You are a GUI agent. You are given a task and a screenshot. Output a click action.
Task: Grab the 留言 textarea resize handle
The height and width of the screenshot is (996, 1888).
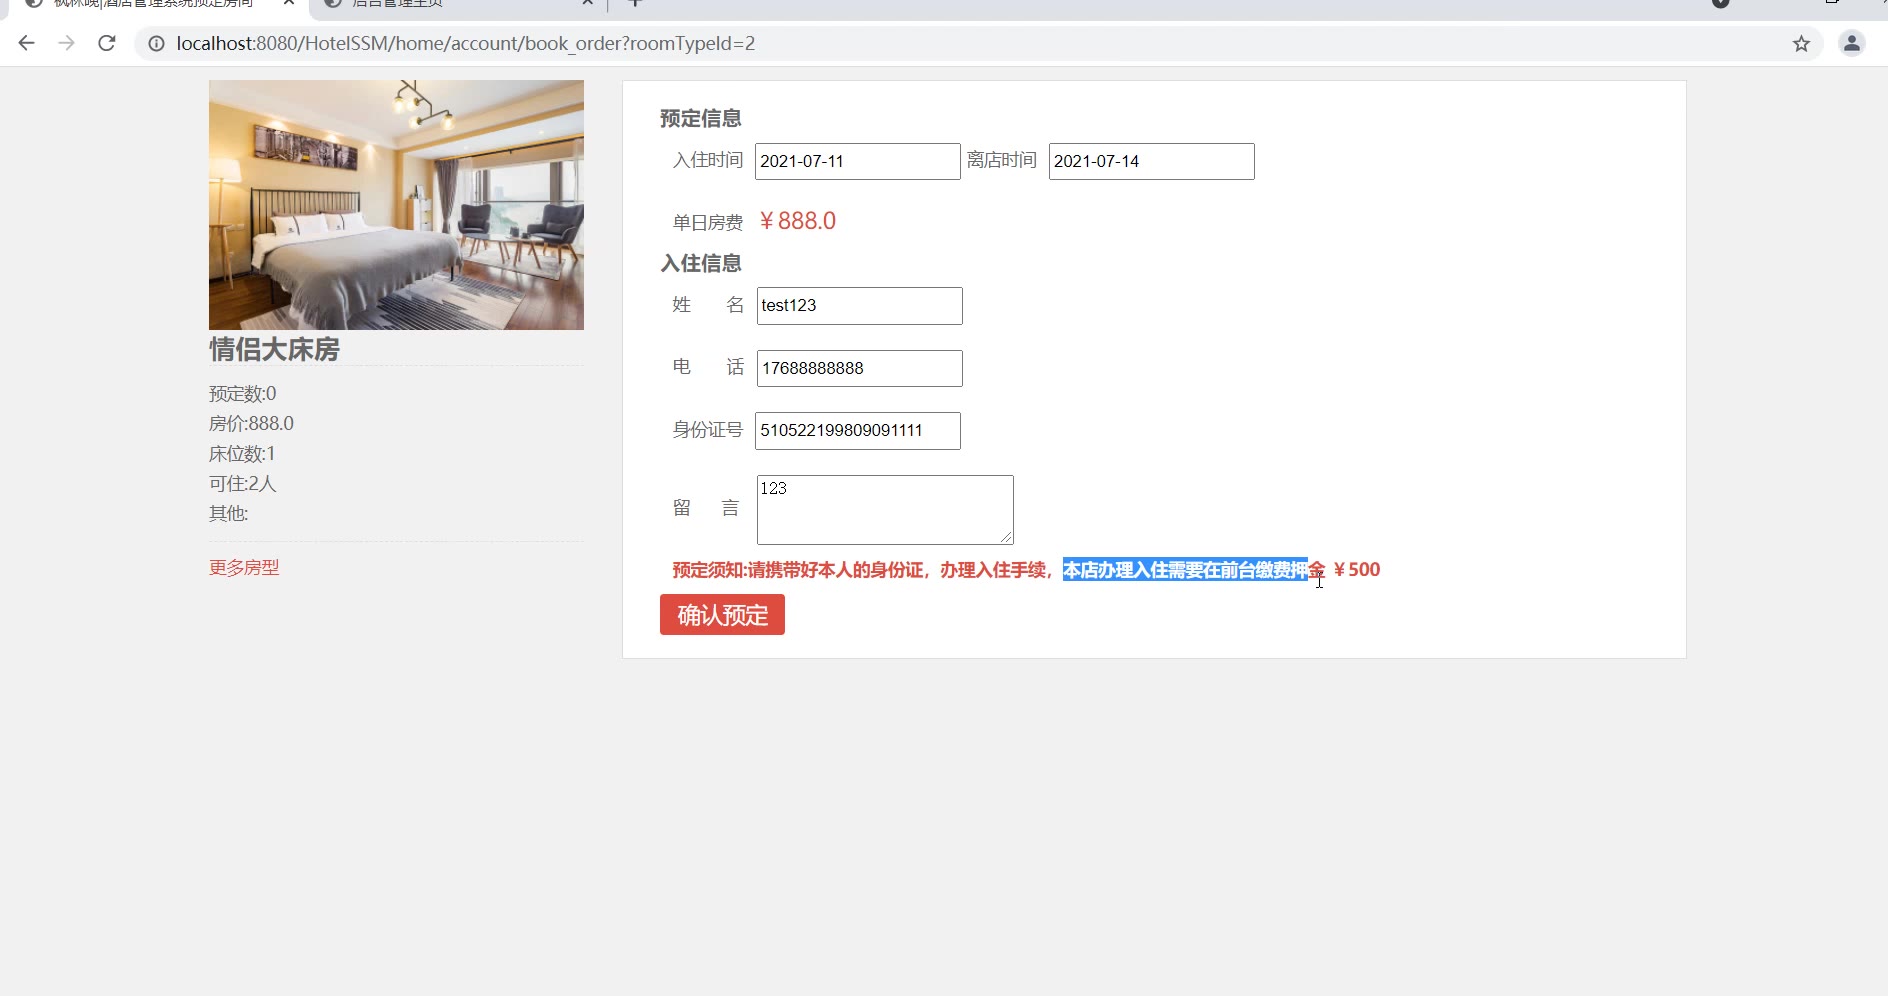pyautogui.click(x=1006, y=537)
